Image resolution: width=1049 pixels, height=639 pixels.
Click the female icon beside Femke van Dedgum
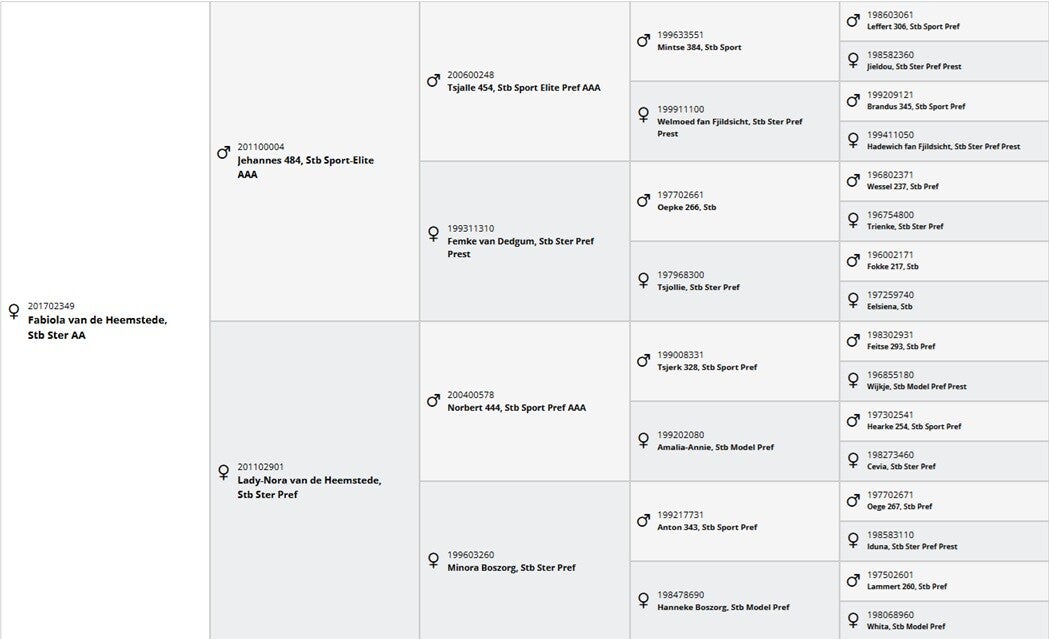point(433,234)
